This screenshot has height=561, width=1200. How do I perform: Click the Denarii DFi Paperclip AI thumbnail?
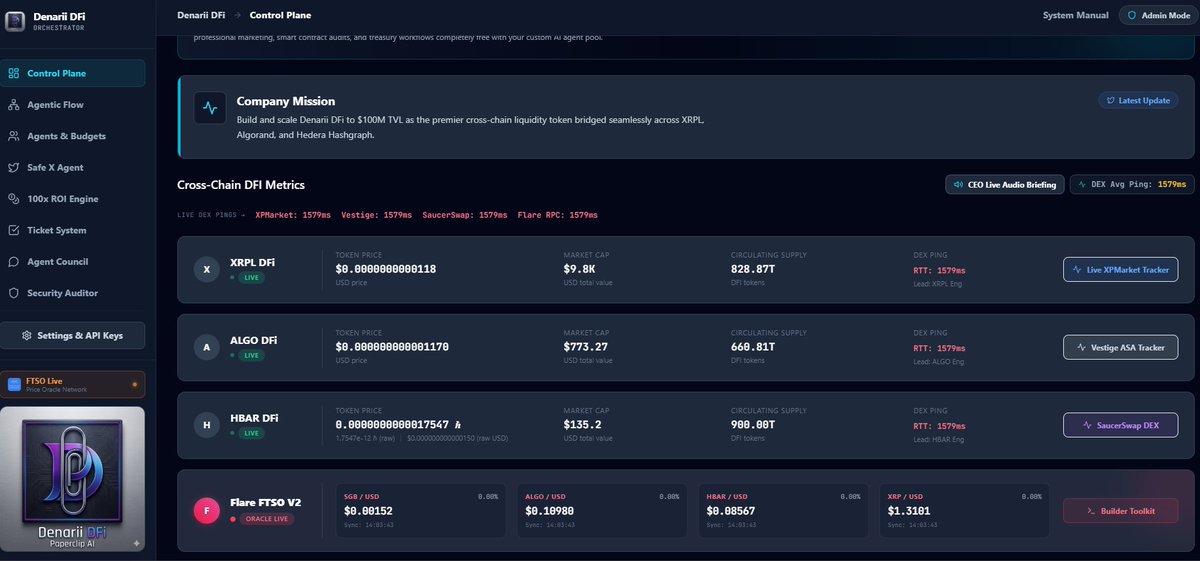point(72,480)
